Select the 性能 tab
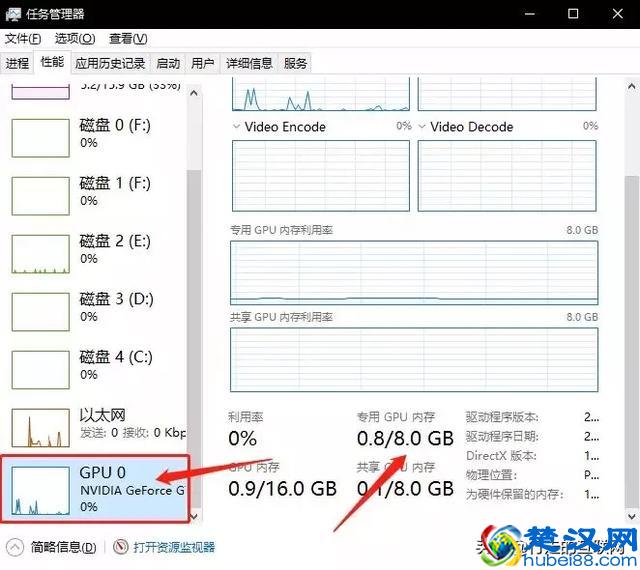Image resolution: width=640 pixels, height=570 pixels. click(x=52, y=62)
